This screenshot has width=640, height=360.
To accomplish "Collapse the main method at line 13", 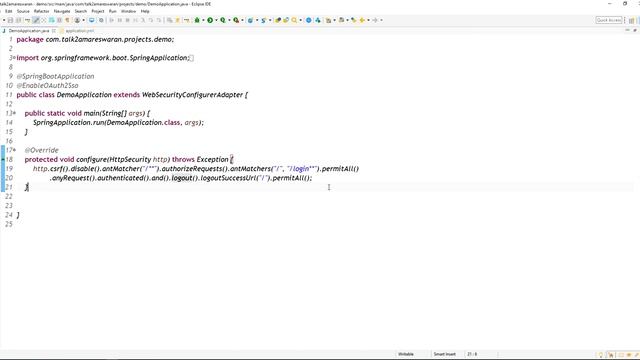I will (15, 113).
